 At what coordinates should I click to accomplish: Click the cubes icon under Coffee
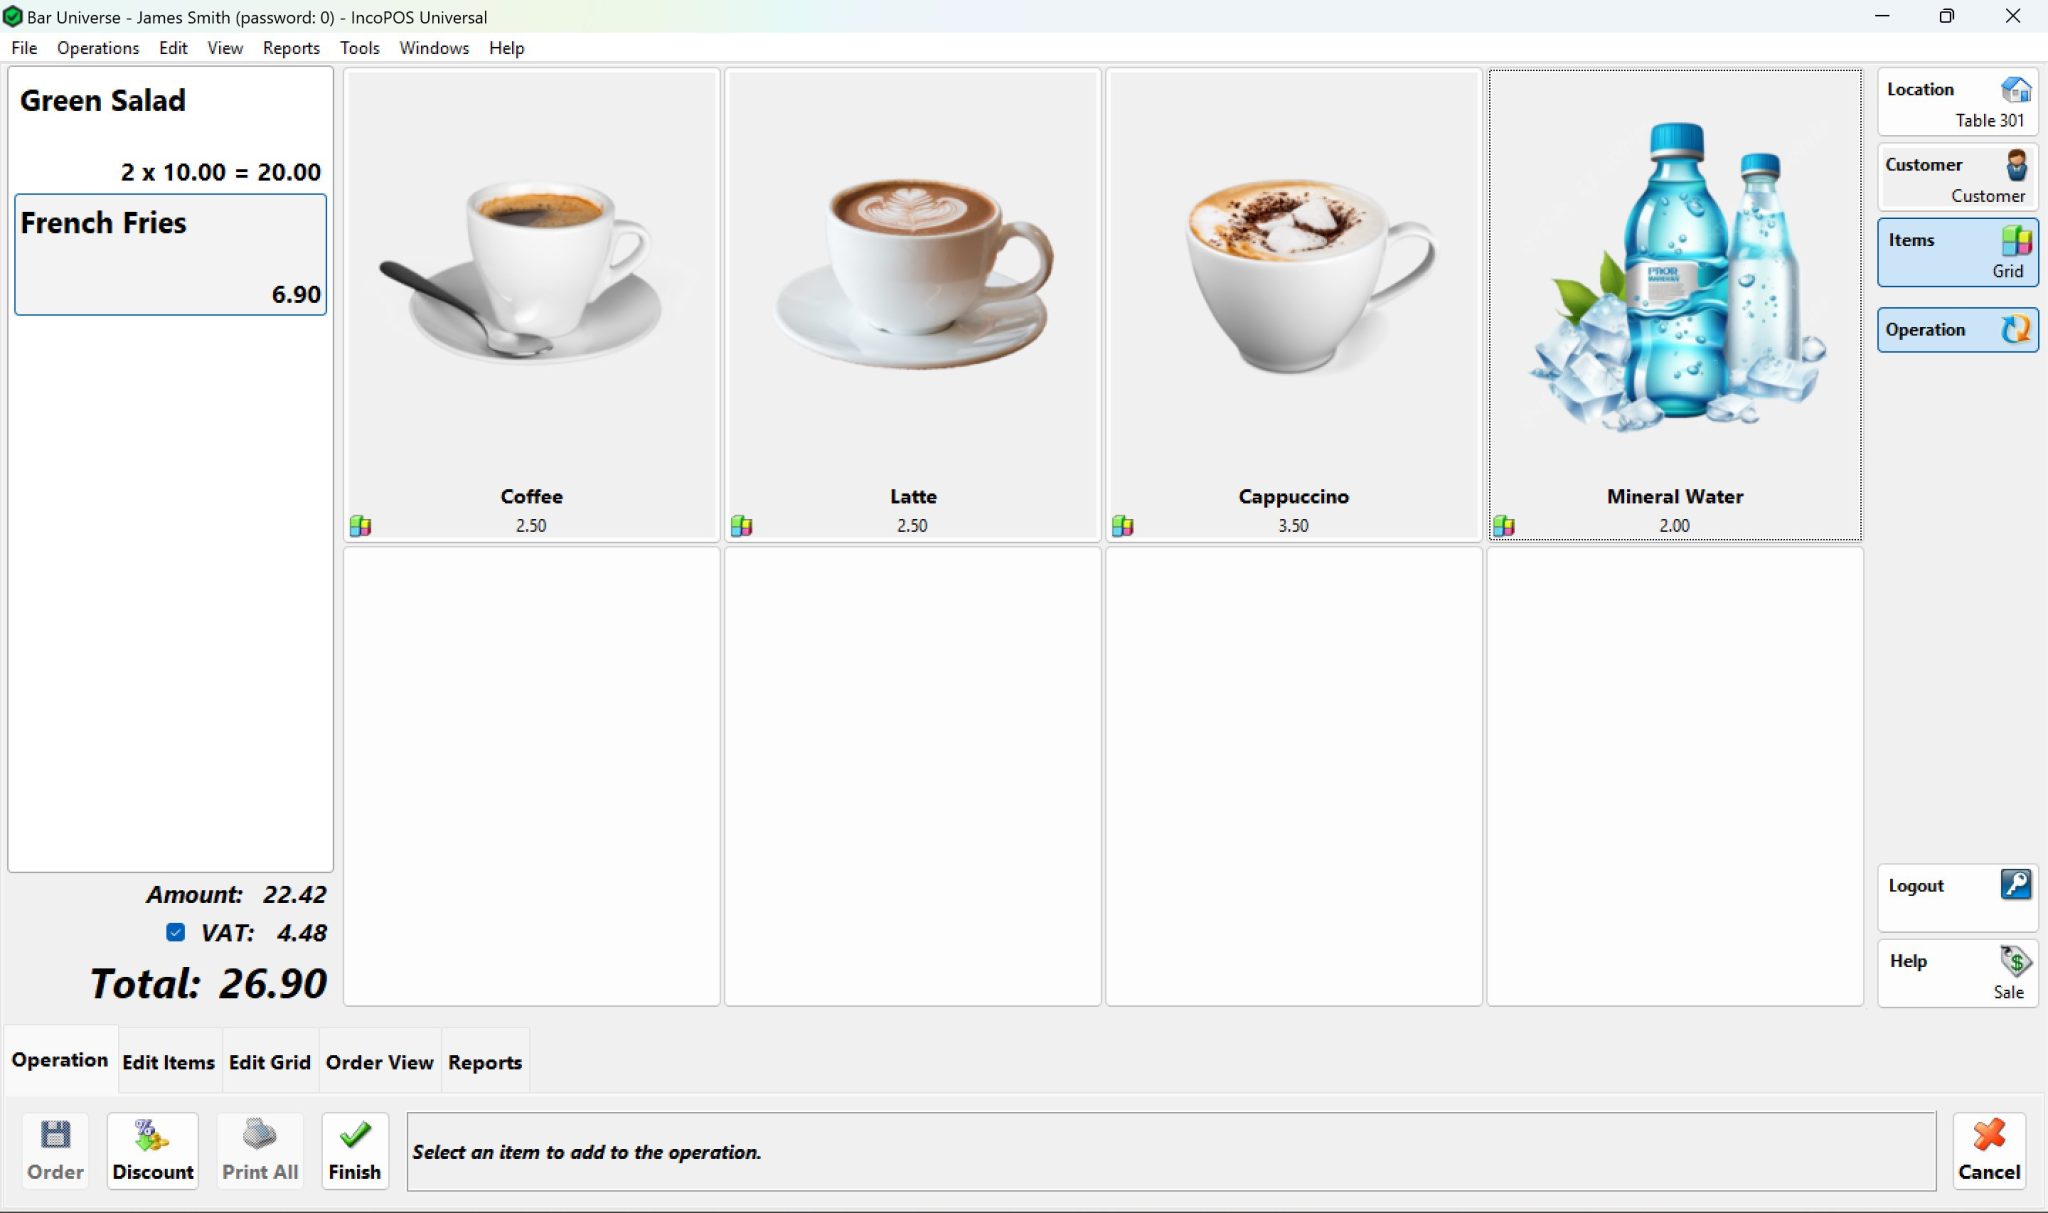[360, 526]
